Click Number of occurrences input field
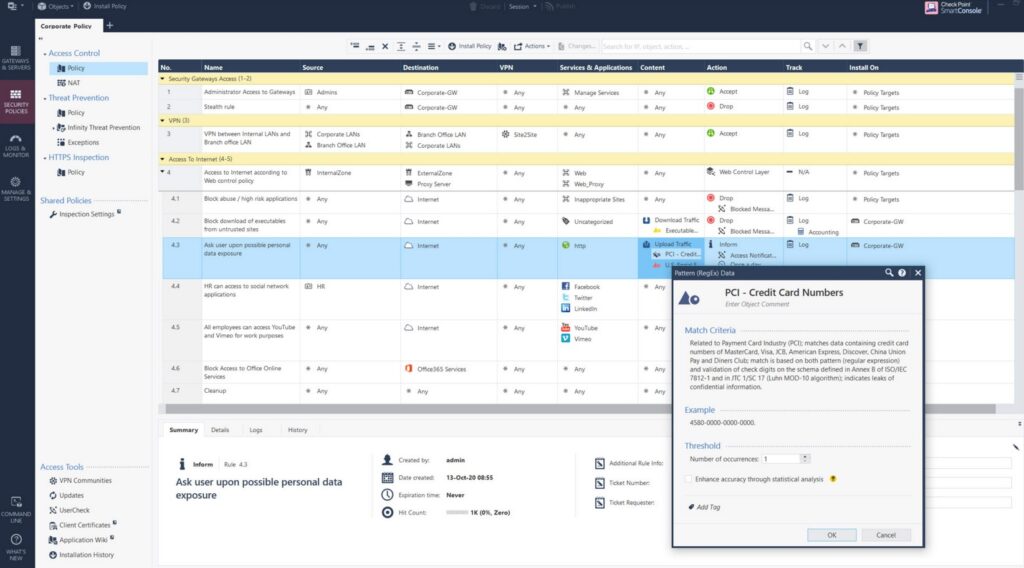The image size is (1024, 568). coord(780,459)
